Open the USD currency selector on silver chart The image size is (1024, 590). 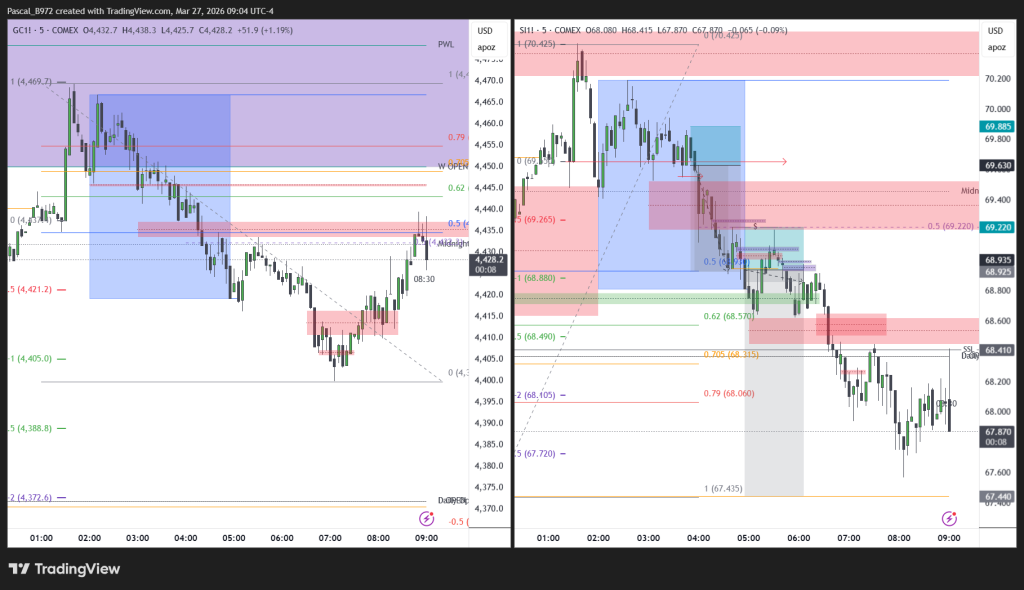[x=996, y=31]
